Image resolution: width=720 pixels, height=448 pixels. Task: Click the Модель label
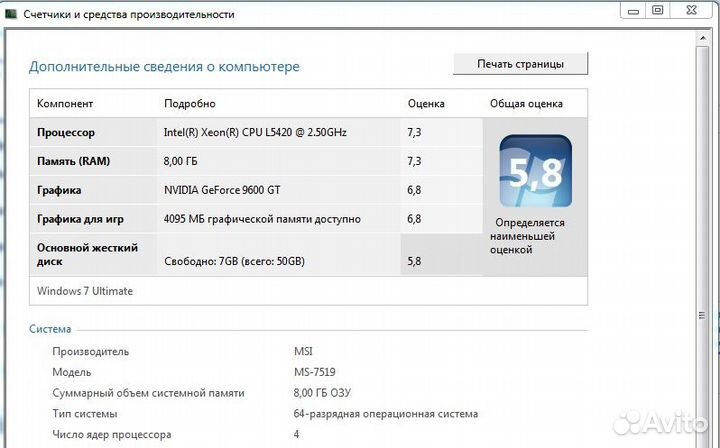[72, 372]
